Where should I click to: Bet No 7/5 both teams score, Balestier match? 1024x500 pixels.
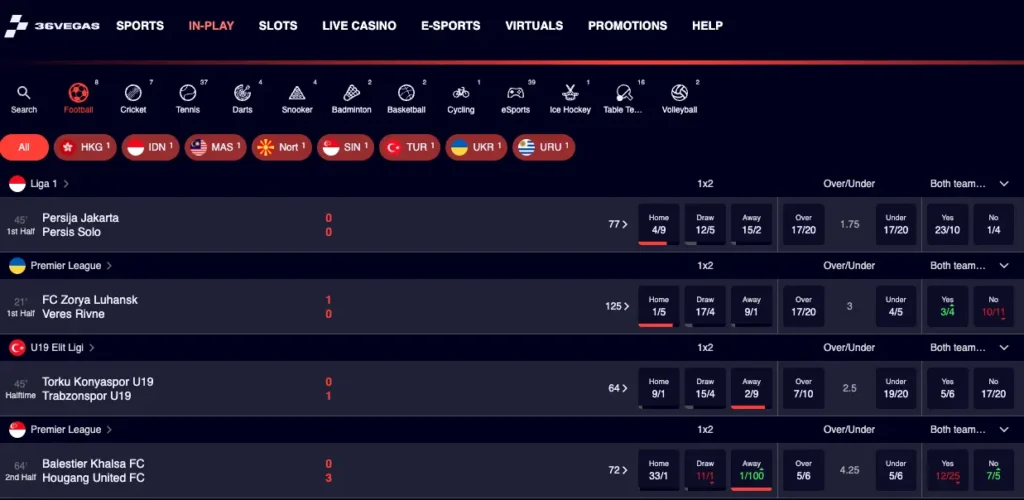tap(994, 470)
